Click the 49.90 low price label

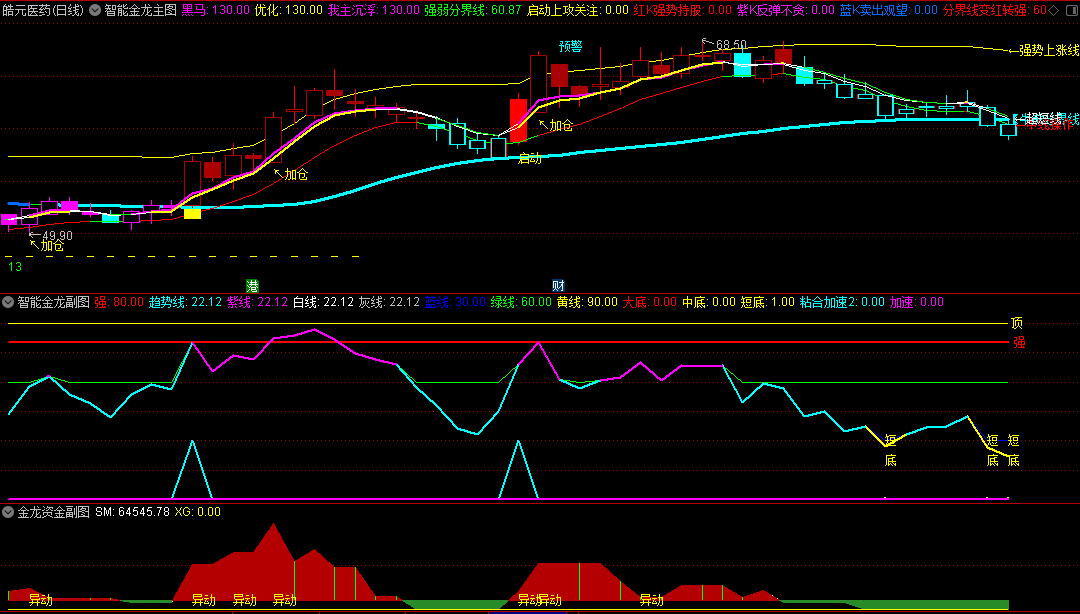coord(57,236)
